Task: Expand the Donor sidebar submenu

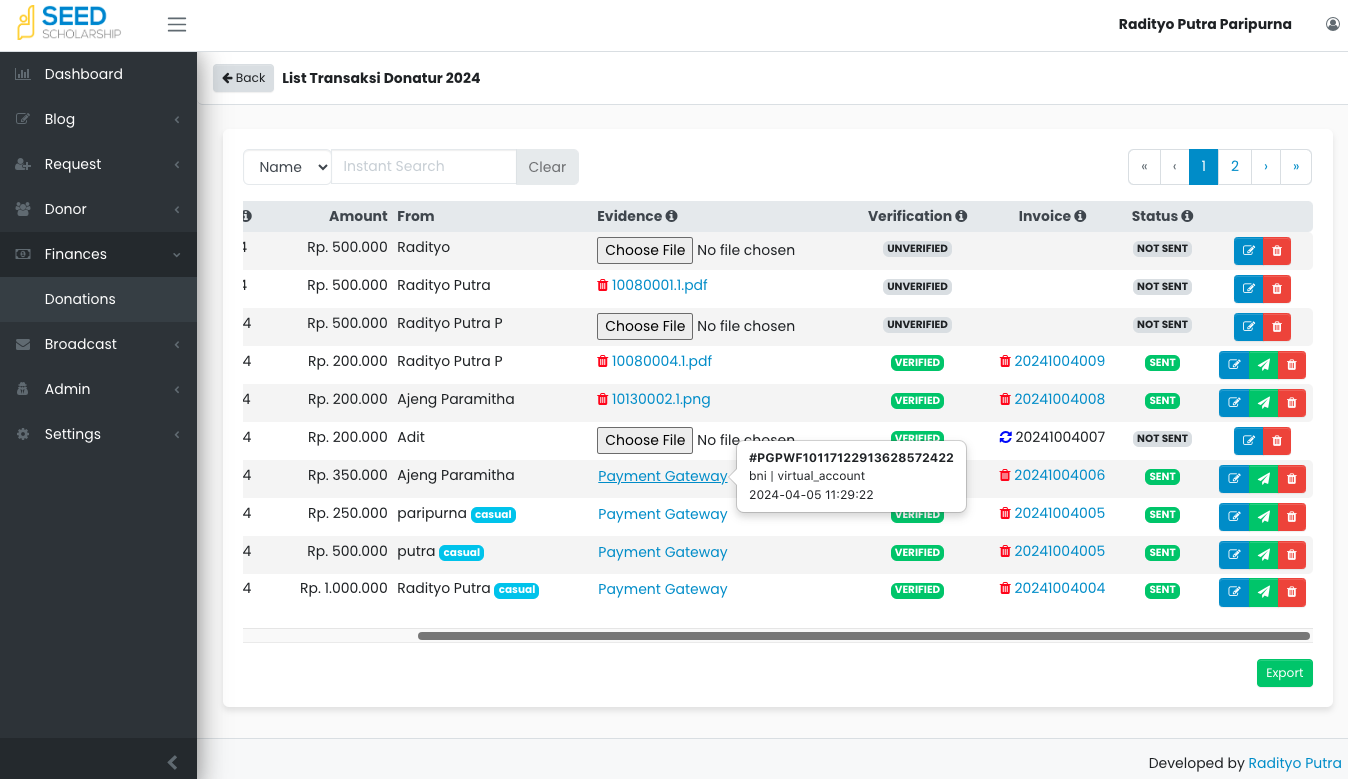Action: coord(98,209)
